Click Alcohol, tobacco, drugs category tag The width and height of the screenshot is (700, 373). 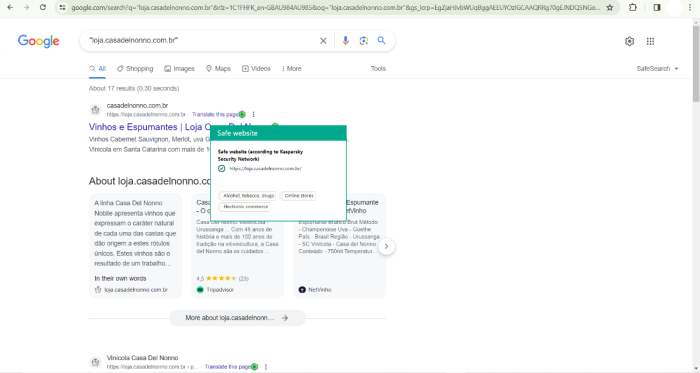pyautogui.click(x=248, y=196)
